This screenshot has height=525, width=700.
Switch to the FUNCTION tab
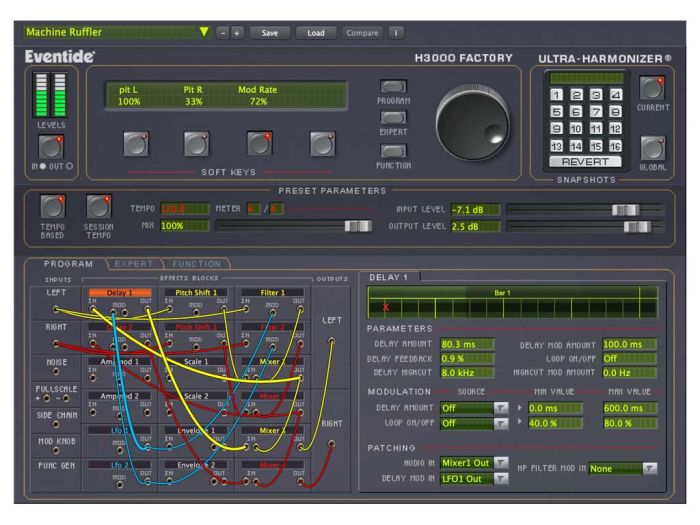tap(196, 264)
